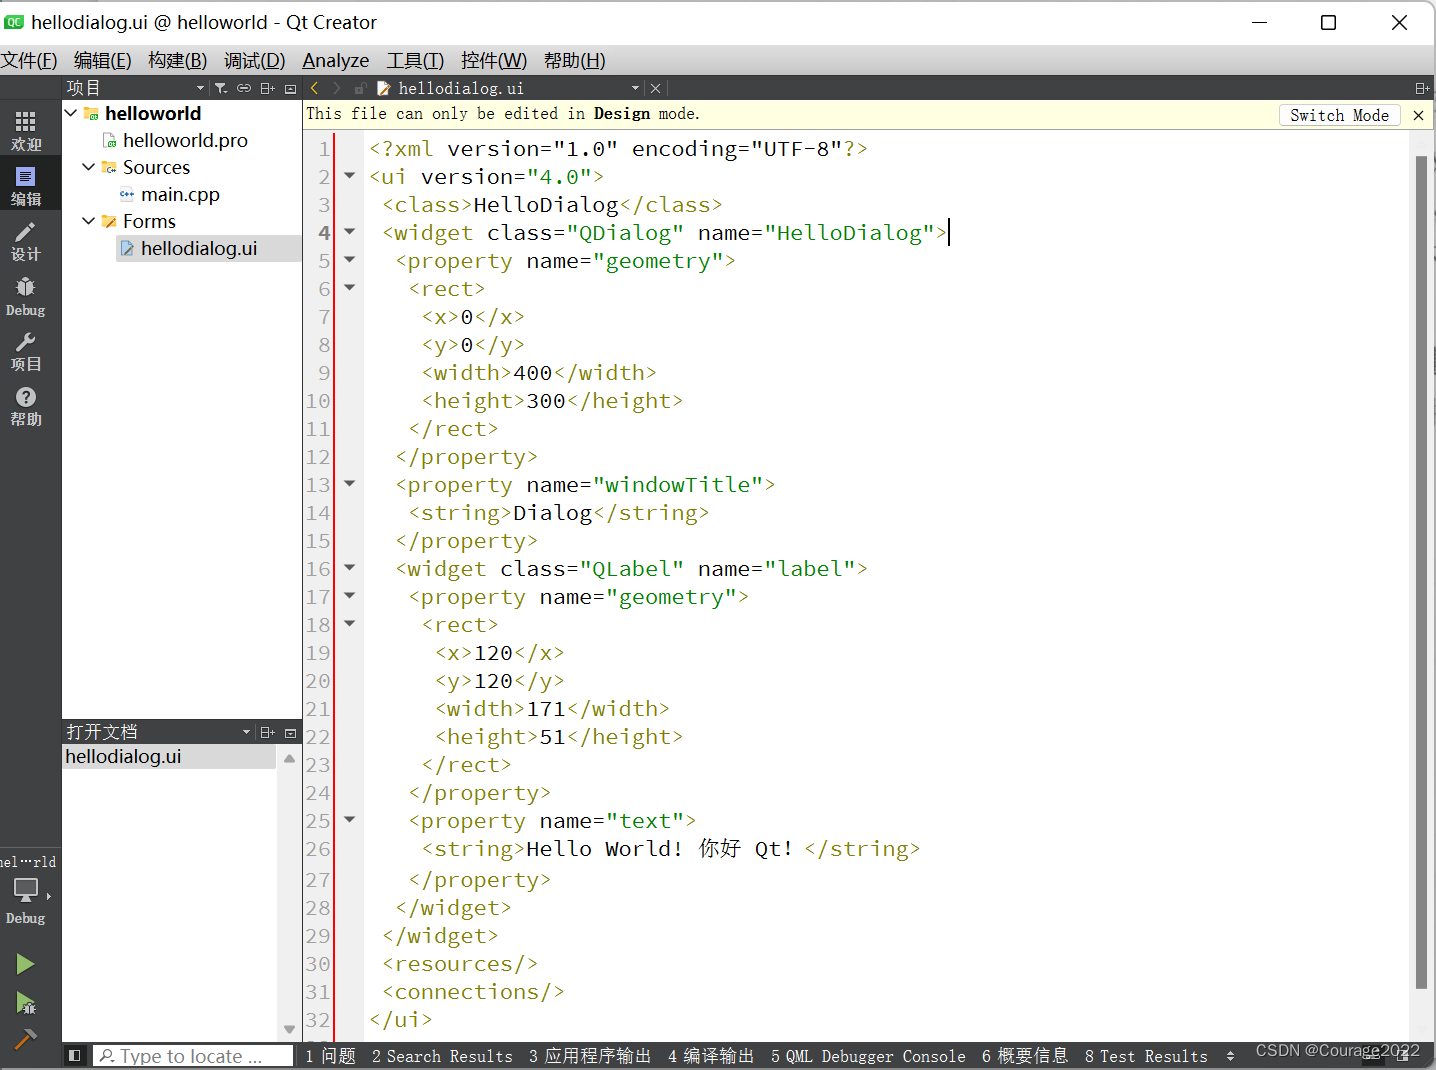
Task: Open the 2 Search Results pane
Action: (x=442, y=1056)
